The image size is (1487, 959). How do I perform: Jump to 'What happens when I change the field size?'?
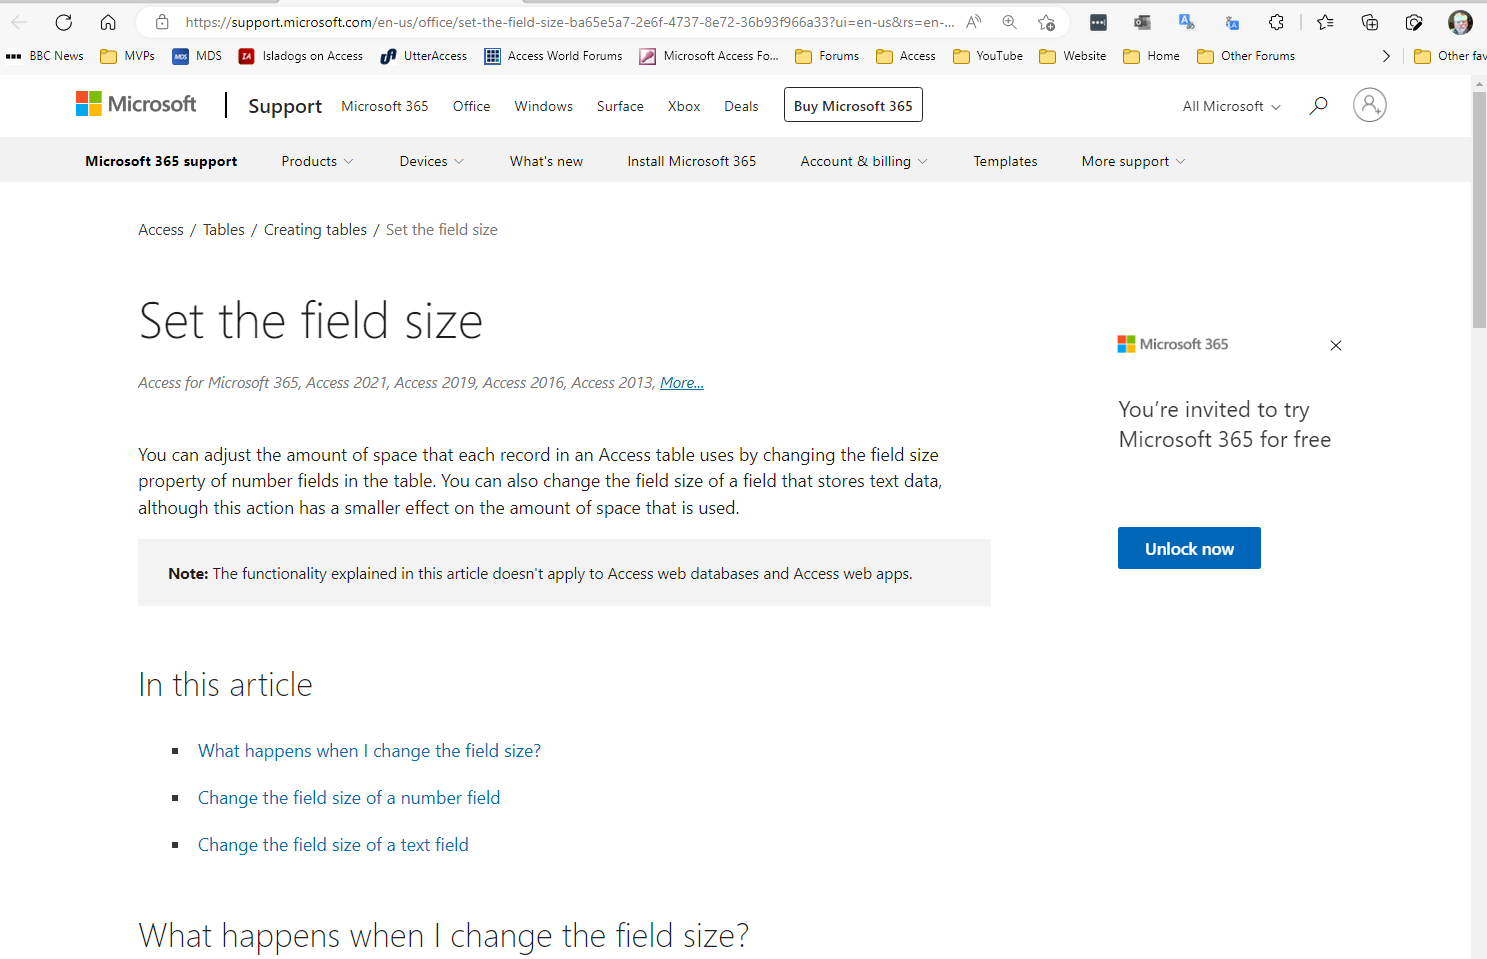(369, 751)
